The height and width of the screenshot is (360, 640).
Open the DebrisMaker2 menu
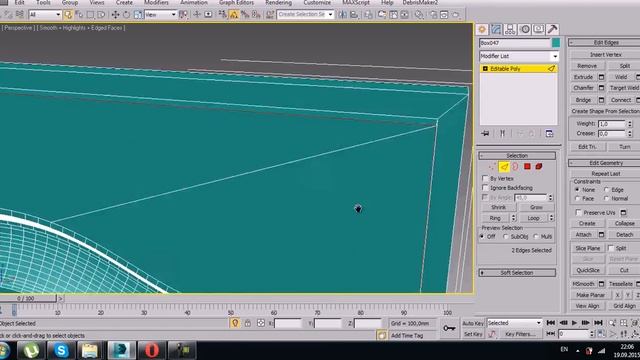tap(420, 2)
